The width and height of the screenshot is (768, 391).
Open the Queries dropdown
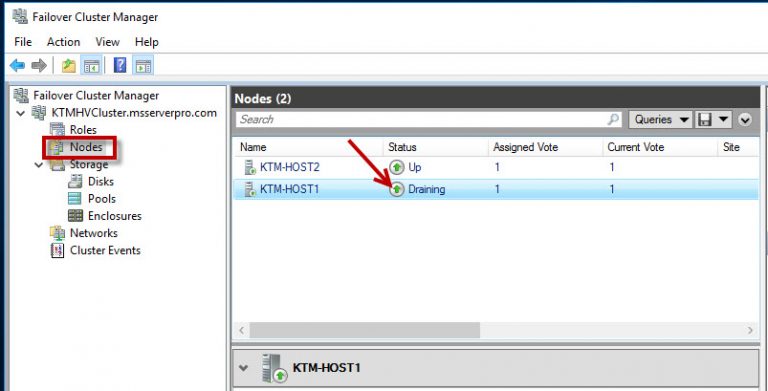pyautogui.click(x=659, y=120)
